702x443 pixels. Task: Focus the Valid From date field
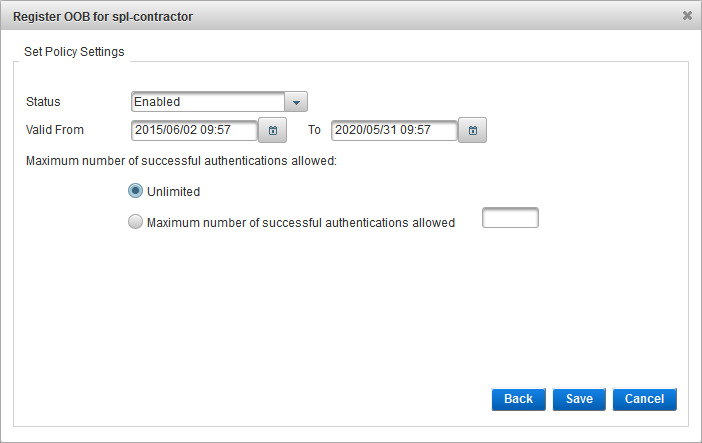(x=194, y=130)
